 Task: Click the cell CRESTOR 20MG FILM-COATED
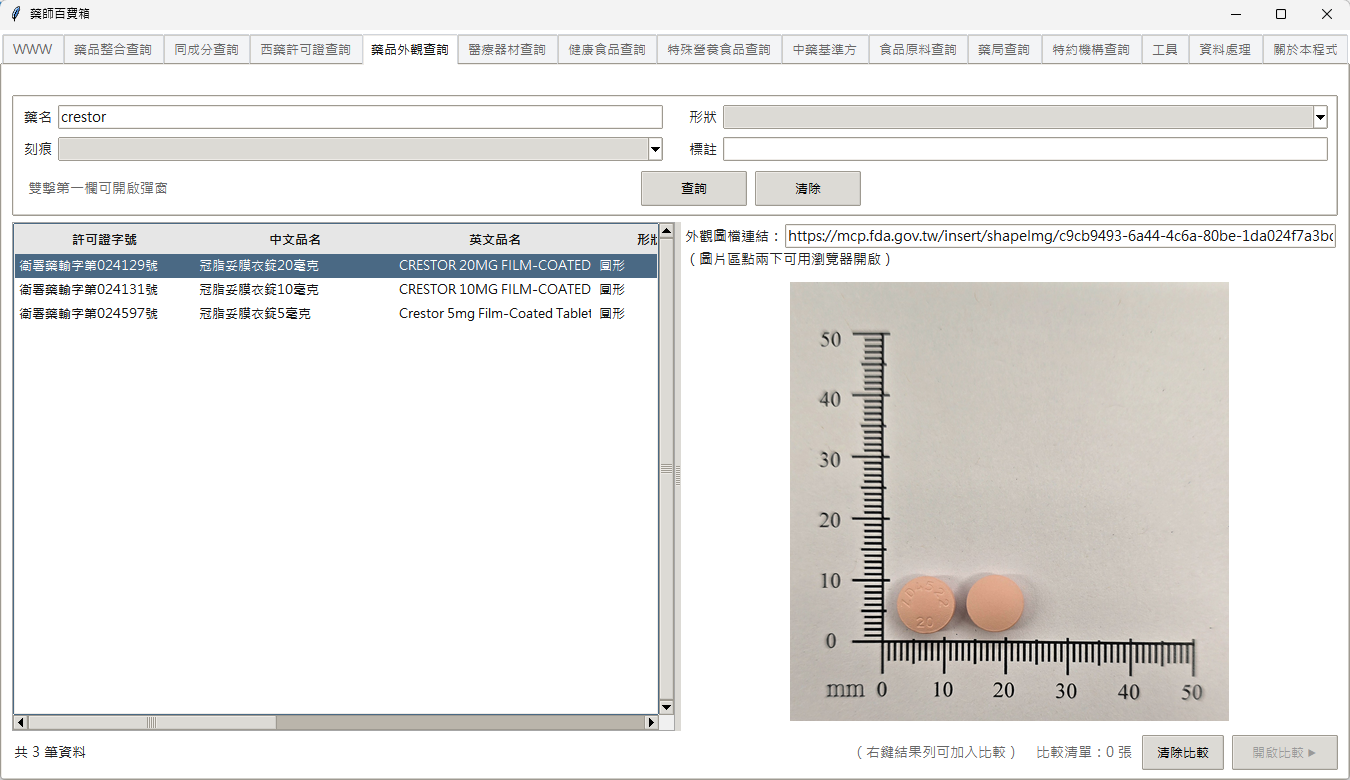pyautogui.click(x=495, y=266)
